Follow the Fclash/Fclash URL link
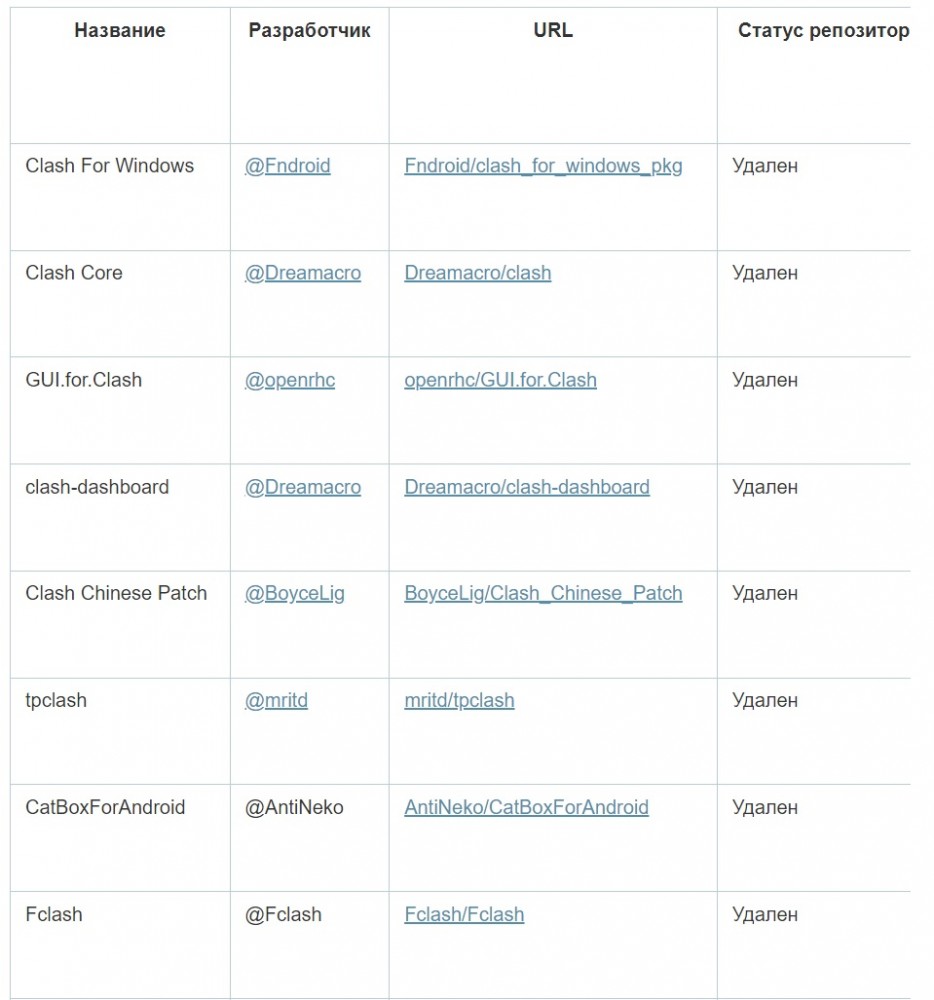Screen dimensions: 934x1000 (x=464, y=914)
